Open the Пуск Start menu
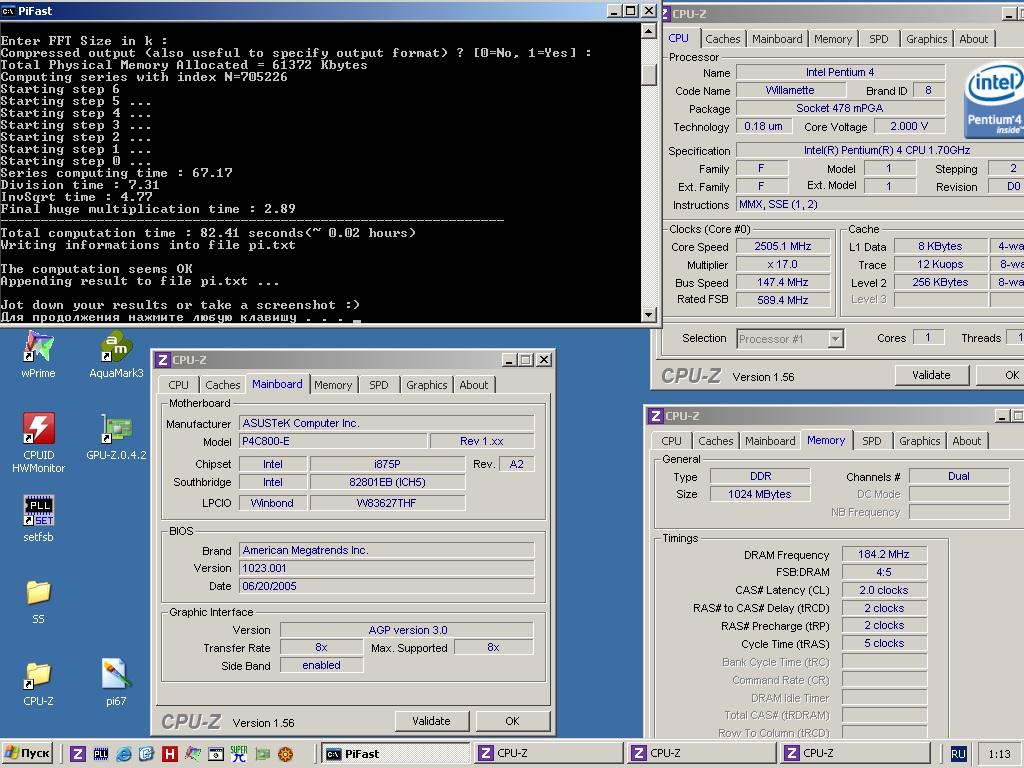The image size is (1024, 768). click(x=28, y=754)
